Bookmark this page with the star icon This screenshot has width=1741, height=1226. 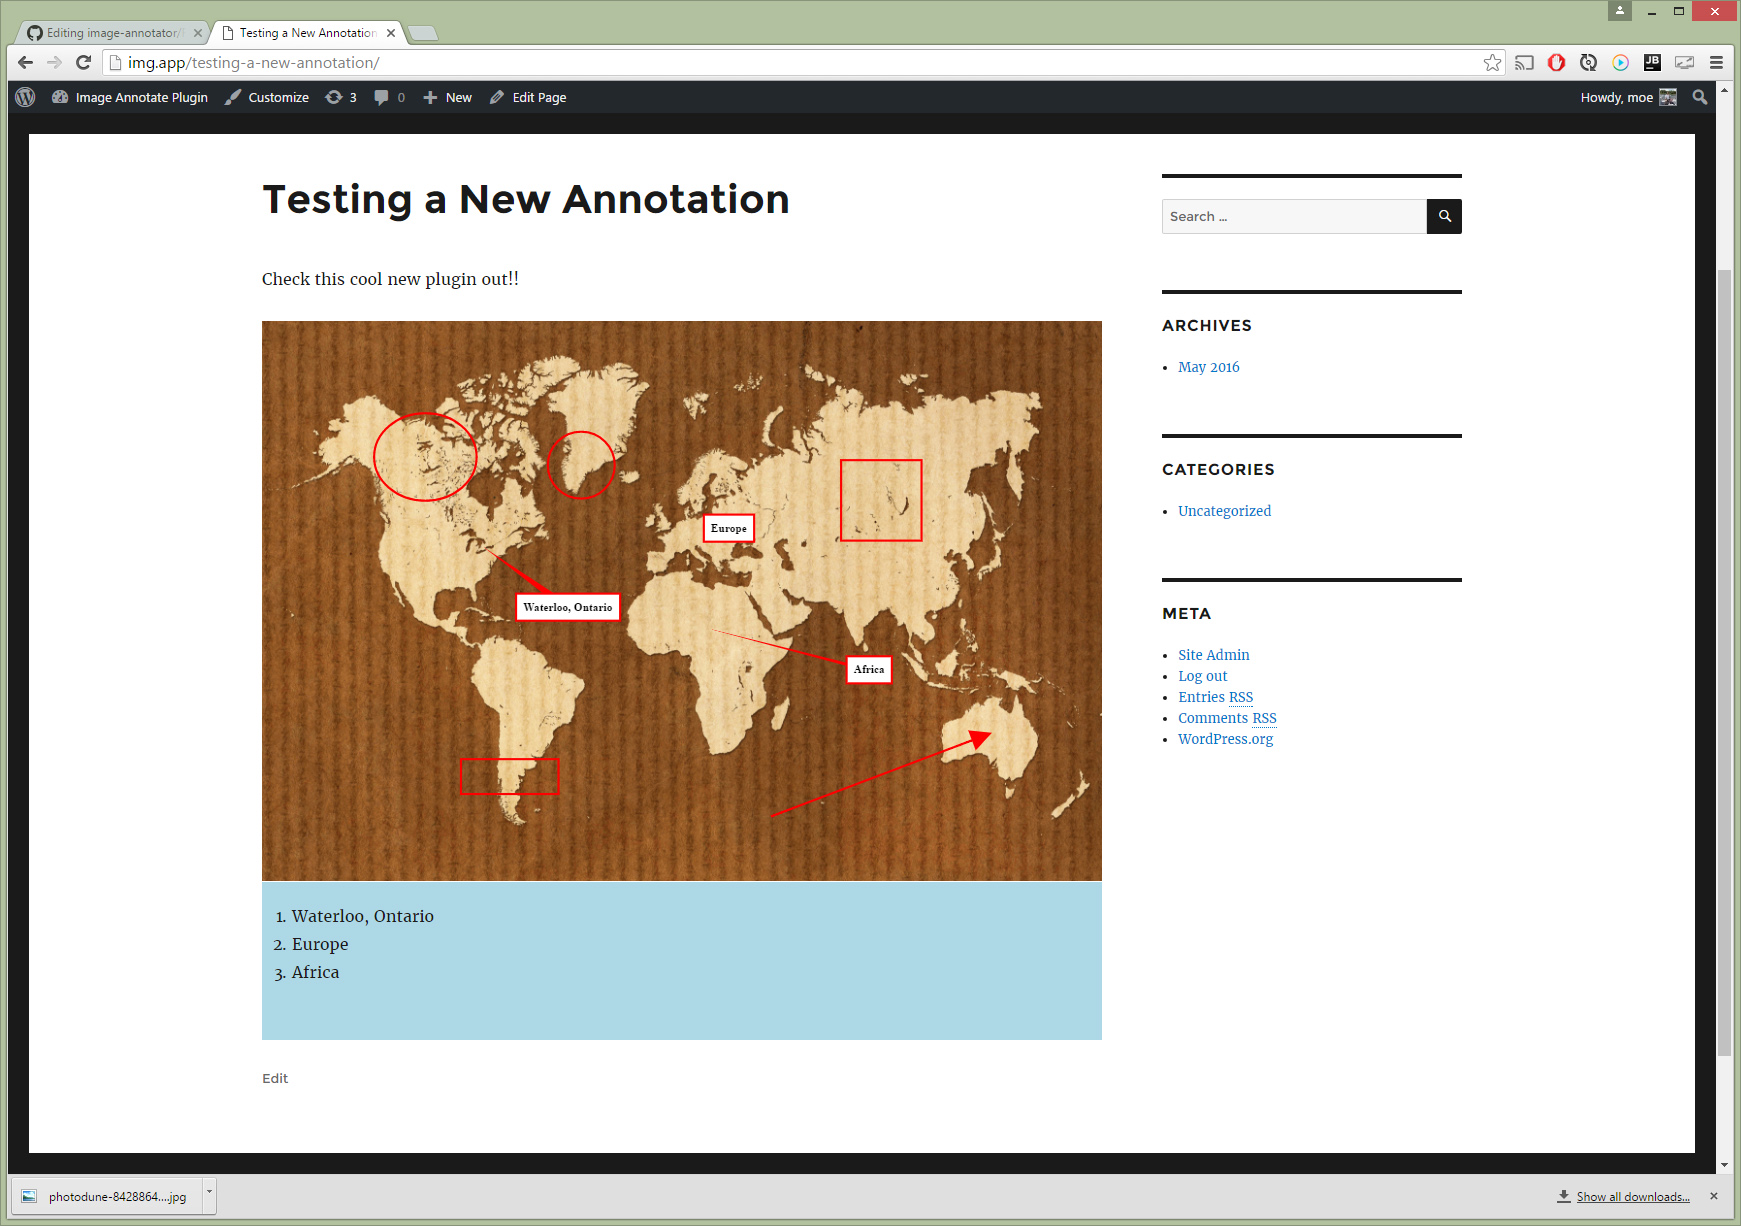coord(1492,63)
